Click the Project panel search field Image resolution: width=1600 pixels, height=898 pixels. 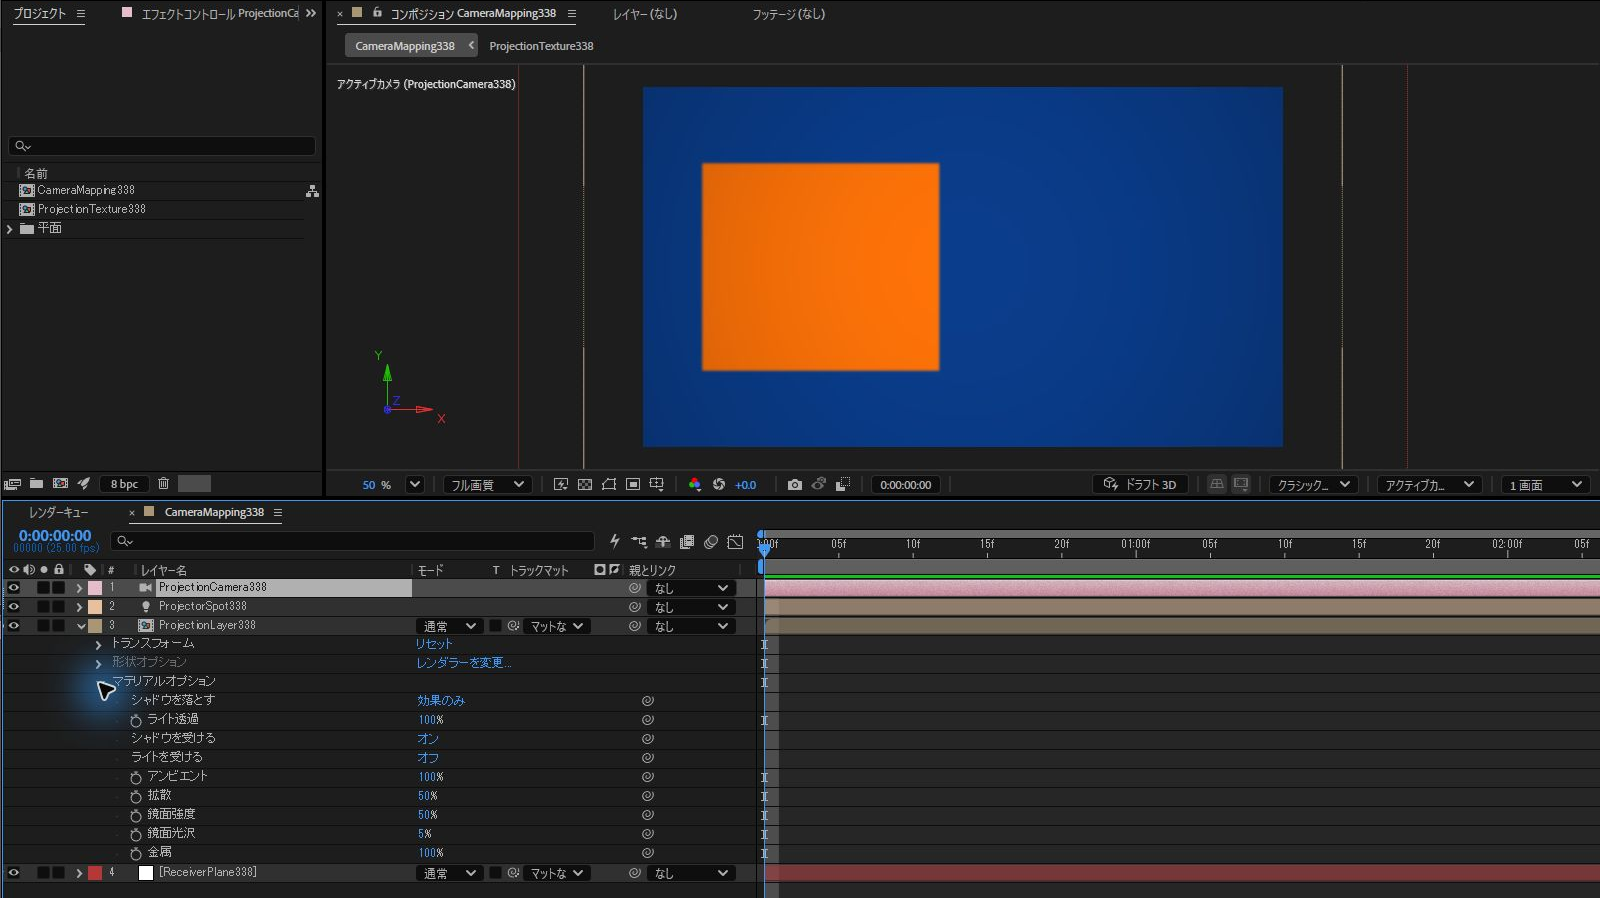162,146
